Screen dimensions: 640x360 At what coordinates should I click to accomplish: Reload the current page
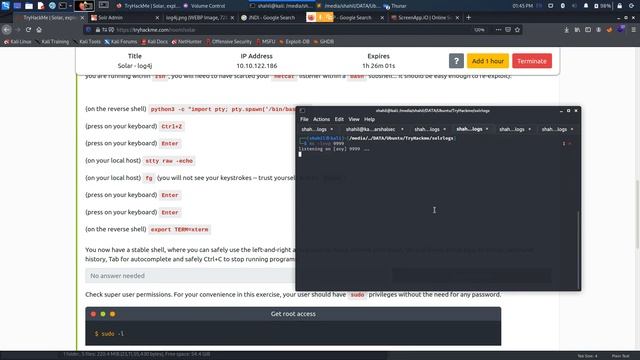pos(28,29)
